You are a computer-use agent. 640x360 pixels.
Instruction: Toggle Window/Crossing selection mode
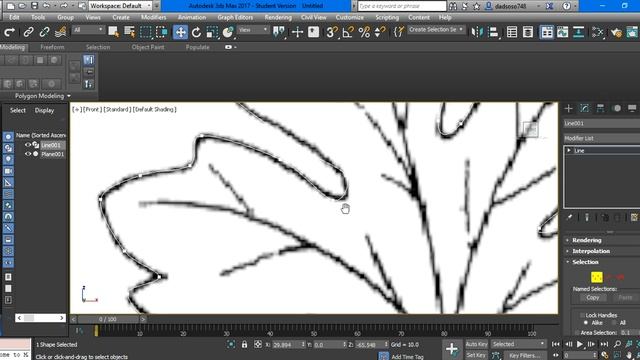click(162, 32)
